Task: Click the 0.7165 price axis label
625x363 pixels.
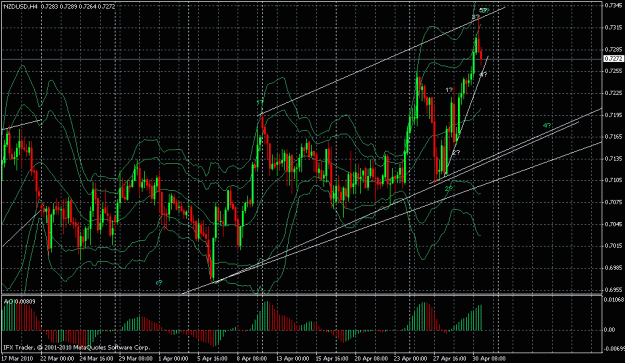Action: click(614, 137)
